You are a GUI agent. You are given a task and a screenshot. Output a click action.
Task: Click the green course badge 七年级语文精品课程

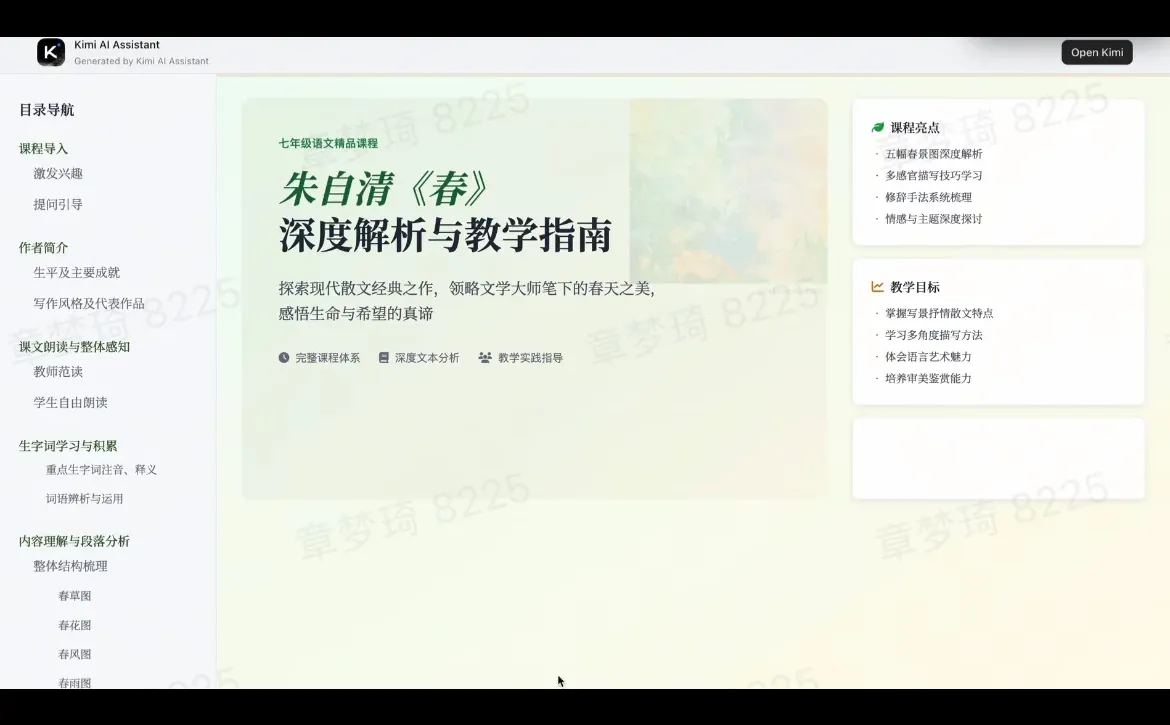(x=328, y=143)
